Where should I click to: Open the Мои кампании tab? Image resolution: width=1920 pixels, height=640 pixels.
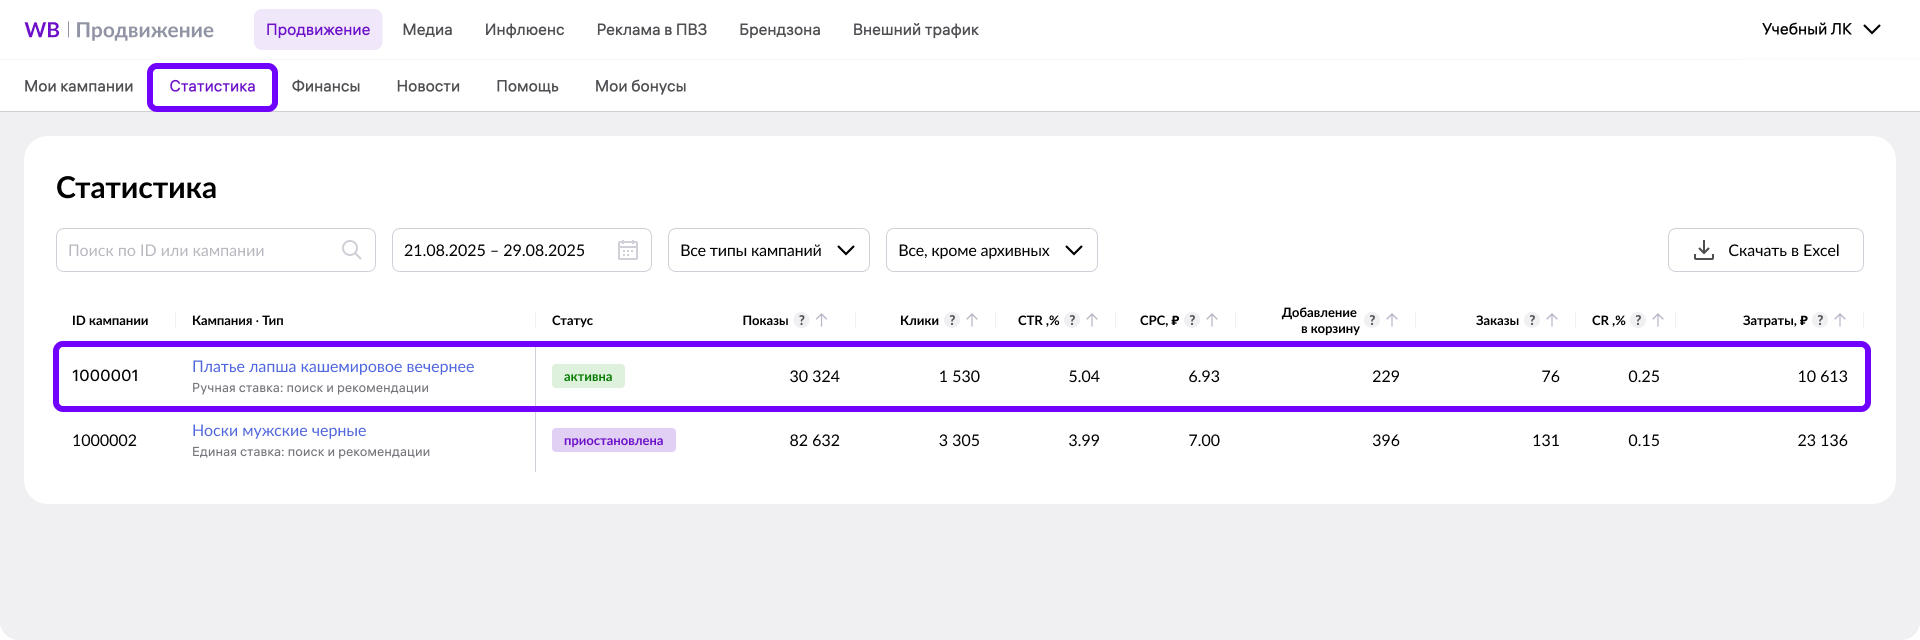pyautogui.click(x=78, y=86)
